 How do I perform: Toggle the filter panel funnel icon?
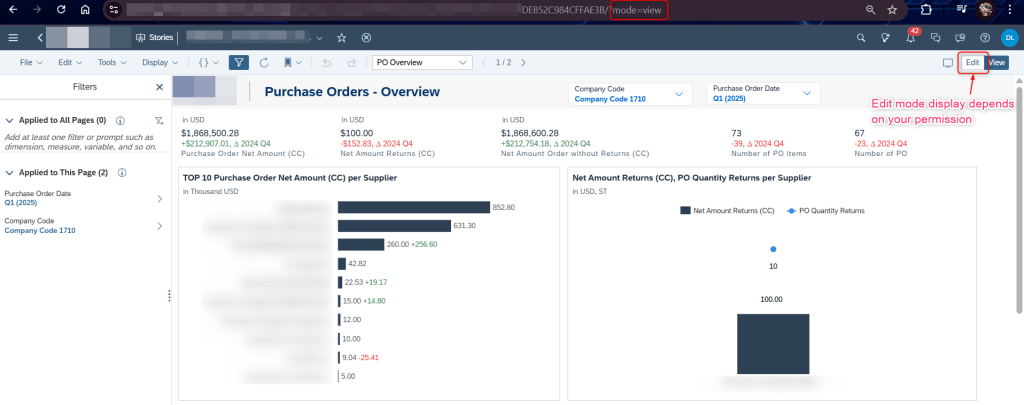239,62
